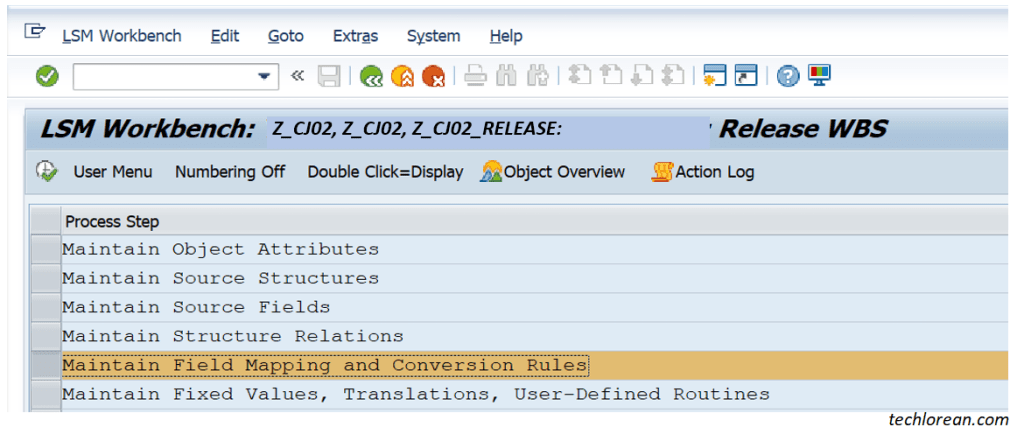Screen dimensions: 1024x434
Task: Open the LSM Workbench menu
Action: click(122, 36)
